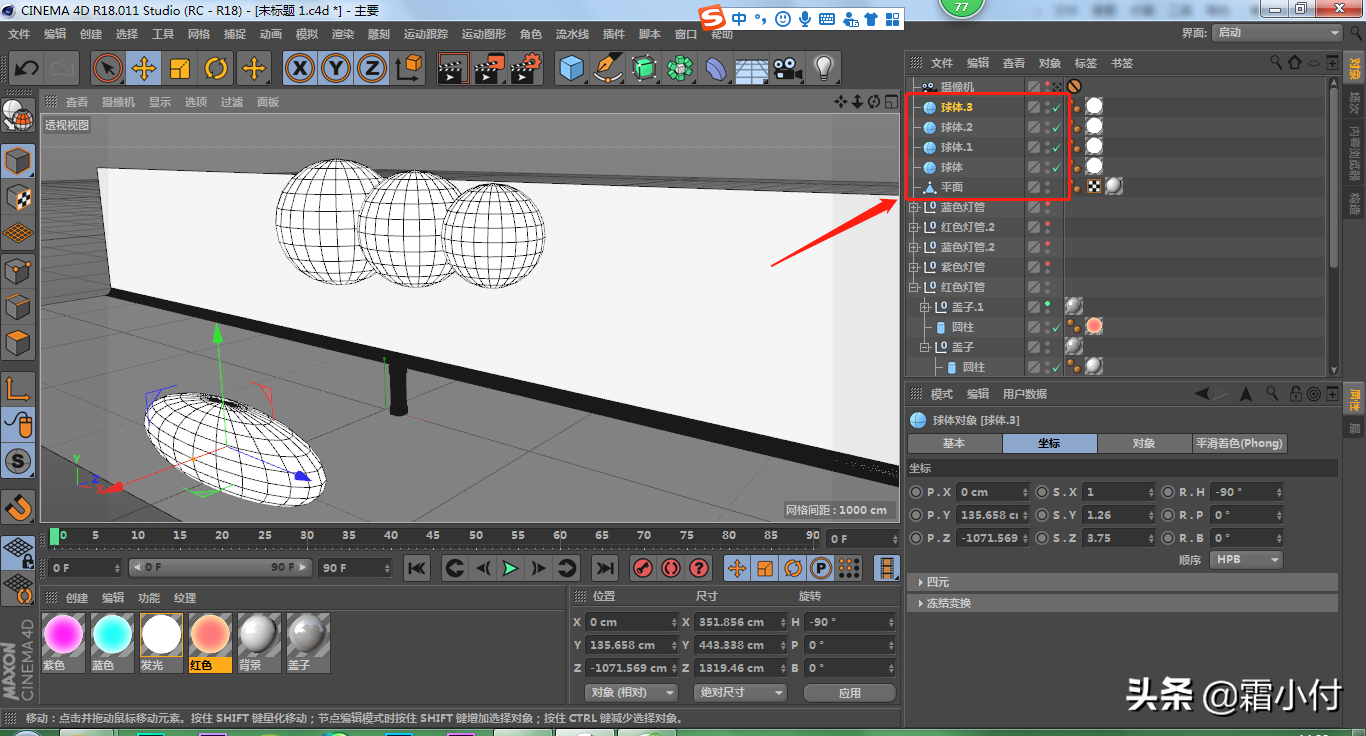The image size is (1366, 736).
Task: Toggle the green checkmark for 球体
Action: [x=1056, y=167]
